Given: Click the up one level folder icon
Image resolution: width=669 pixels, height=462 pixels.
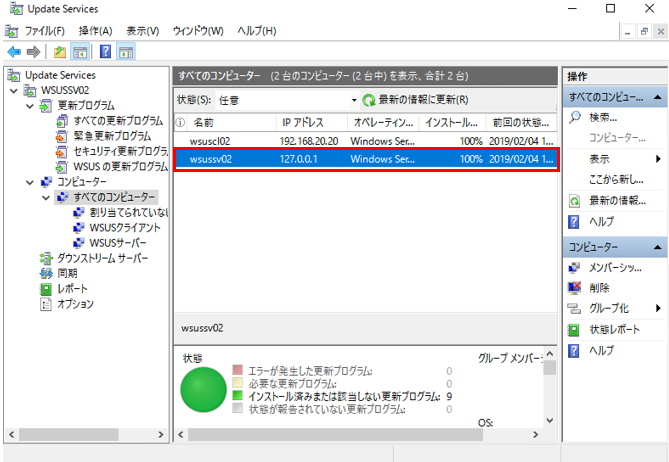Looking at the screenshot, I should click(x=60, y=51).
